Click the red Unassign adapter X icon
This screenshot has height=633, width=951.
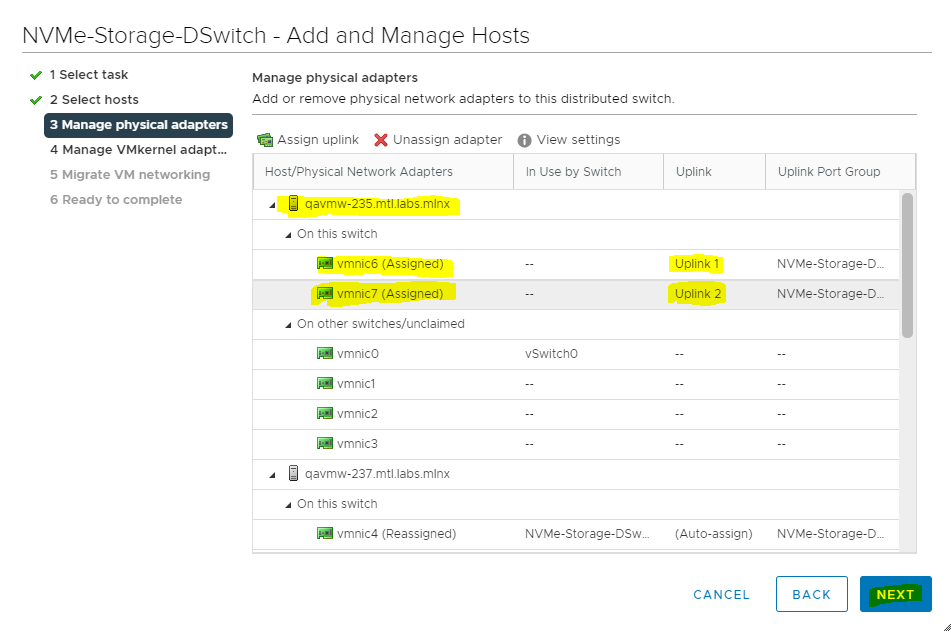point(381,140)
